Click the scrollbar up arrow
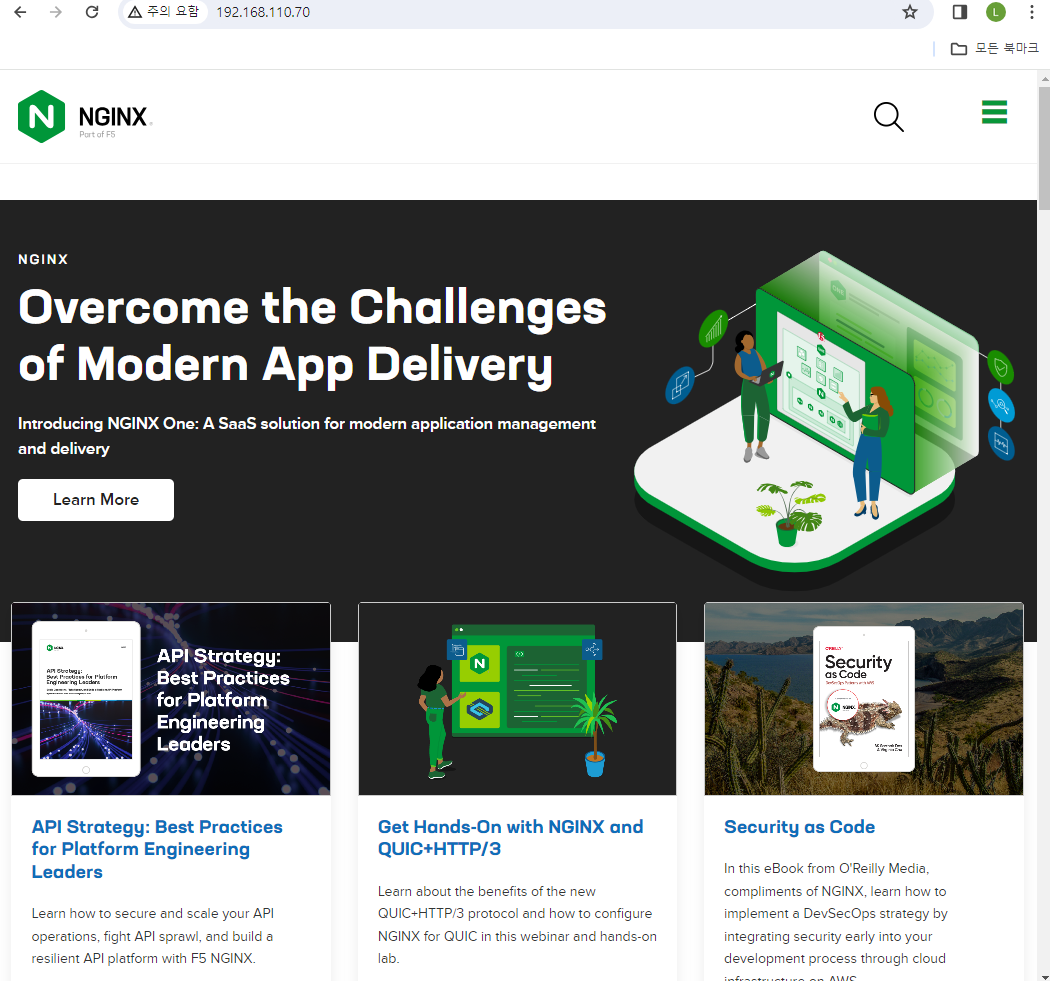Image resolution: width=1050 pixels, height=981 pixels. [x=1043, y=78]
